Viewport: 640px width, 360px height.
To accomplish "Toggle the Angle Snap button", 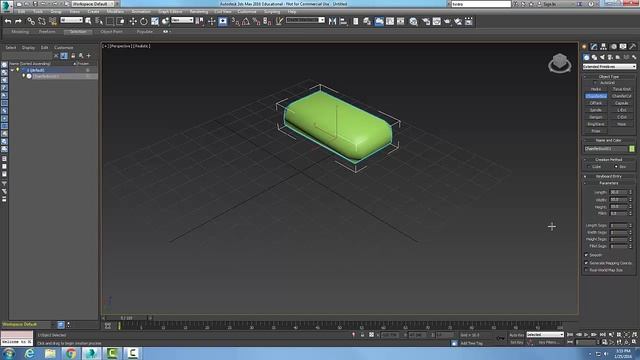I will pos(246,21).
